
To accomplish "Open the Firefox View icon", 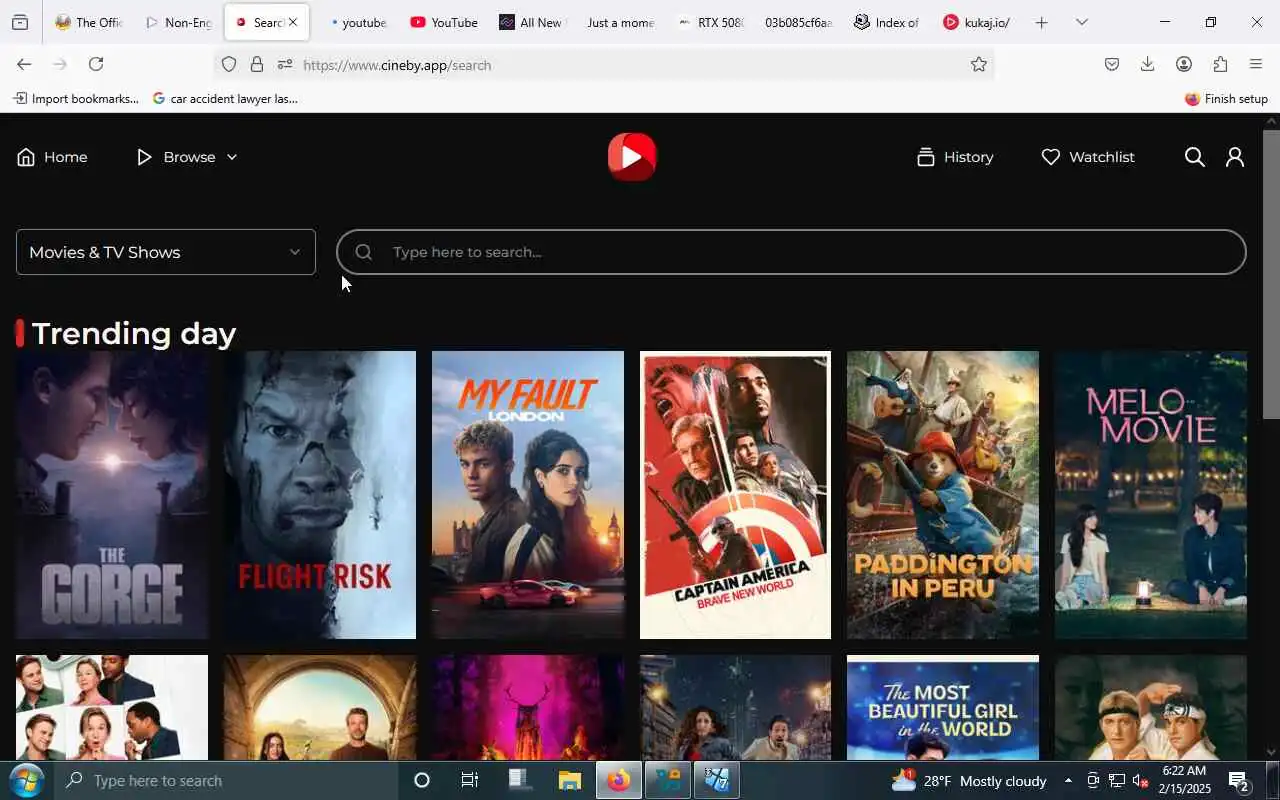I will click(x=19, y=22).
